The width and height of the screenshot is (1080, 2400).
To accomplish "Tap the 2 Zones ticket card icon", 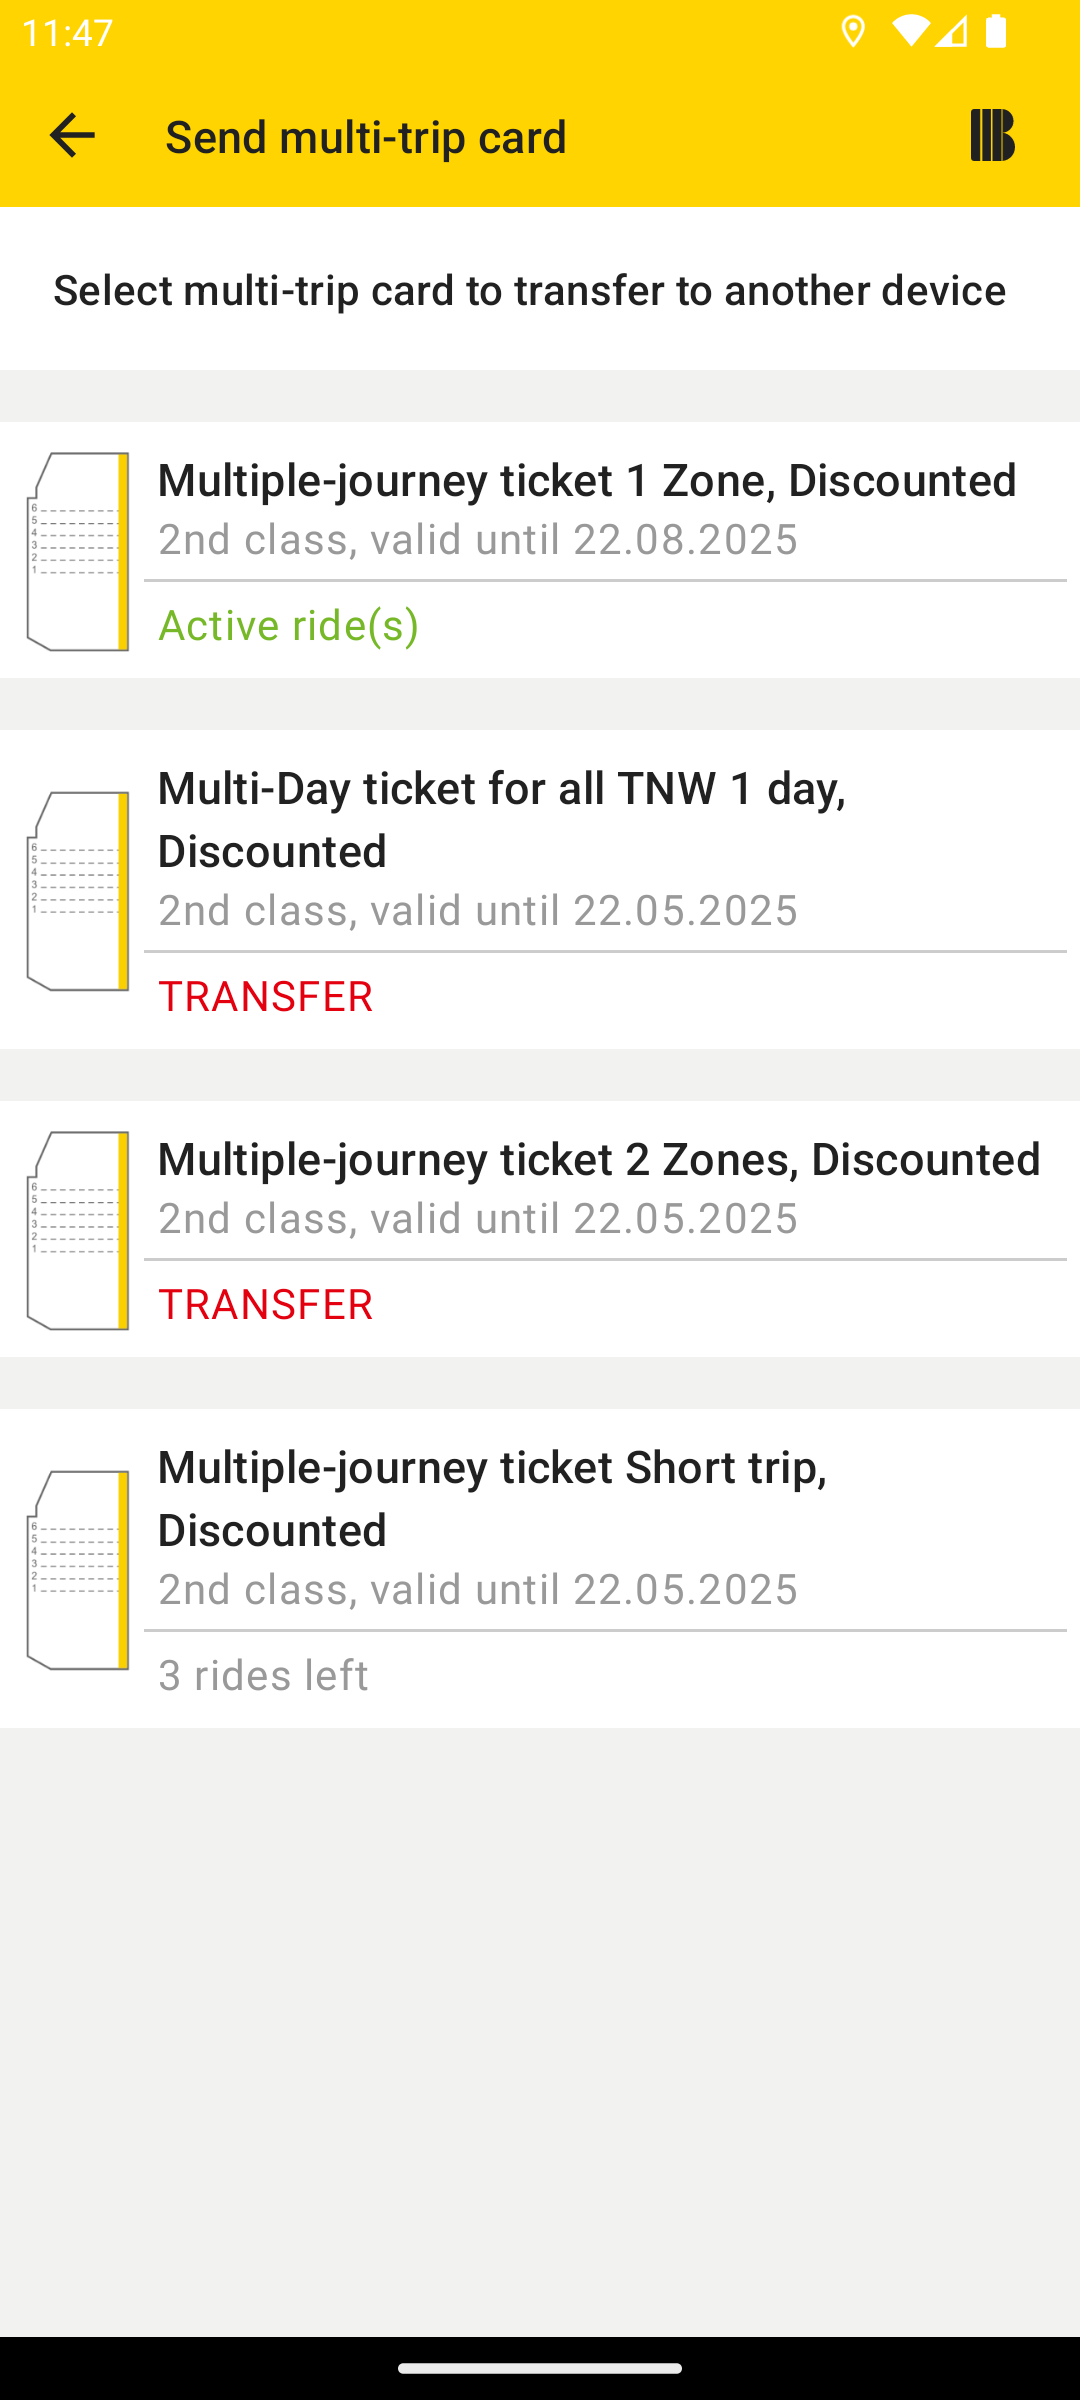I will [x=78, y=1231].
